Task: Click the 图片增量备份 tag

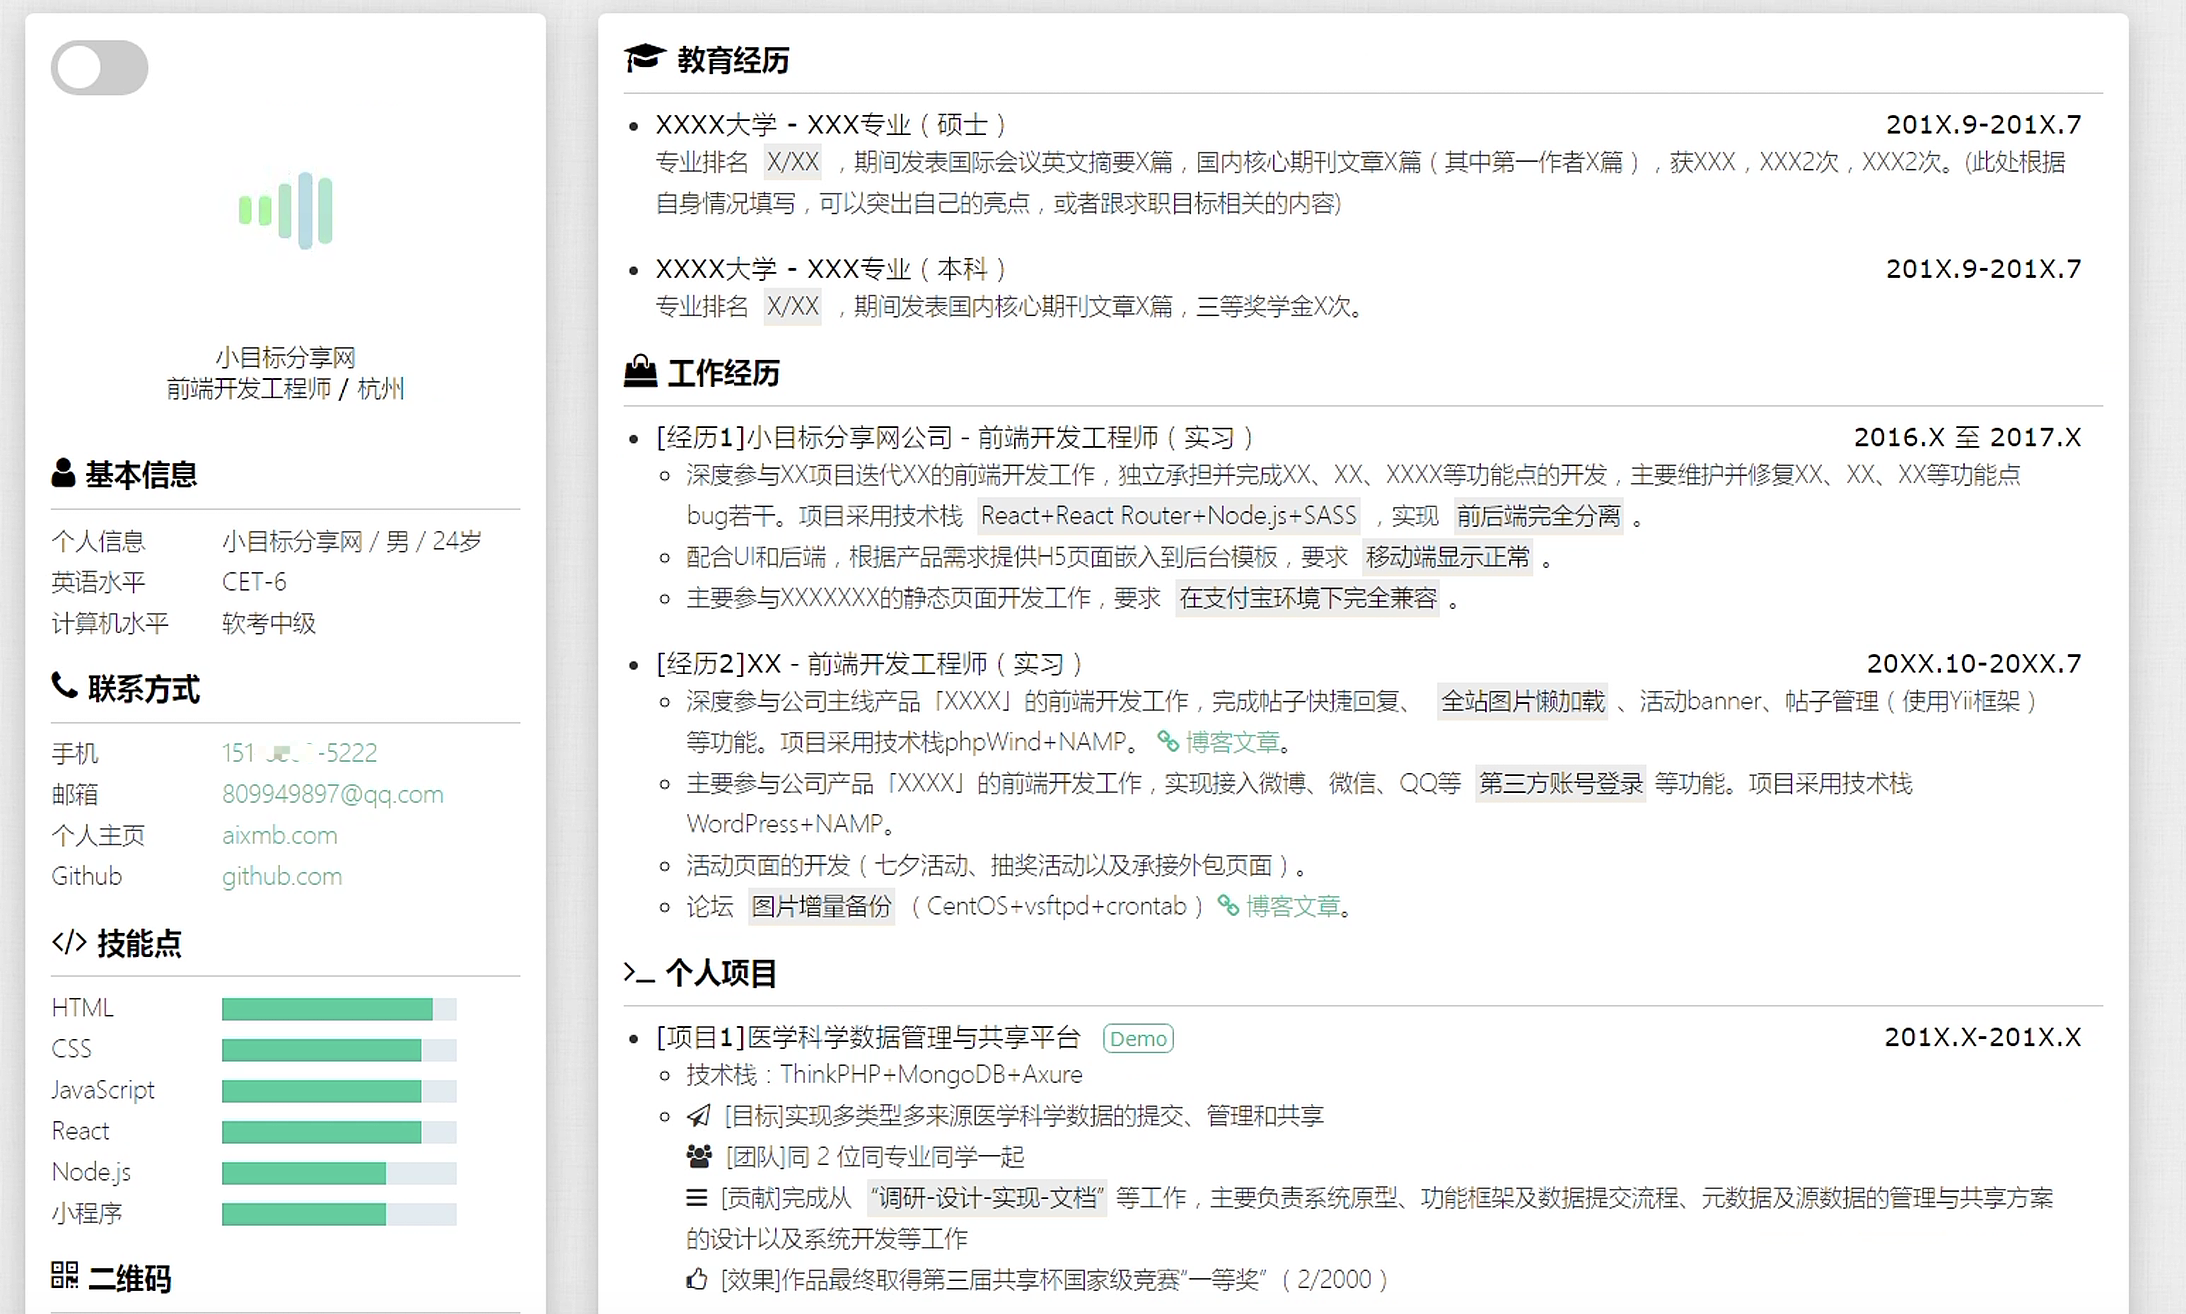Action: pos(821,906)
